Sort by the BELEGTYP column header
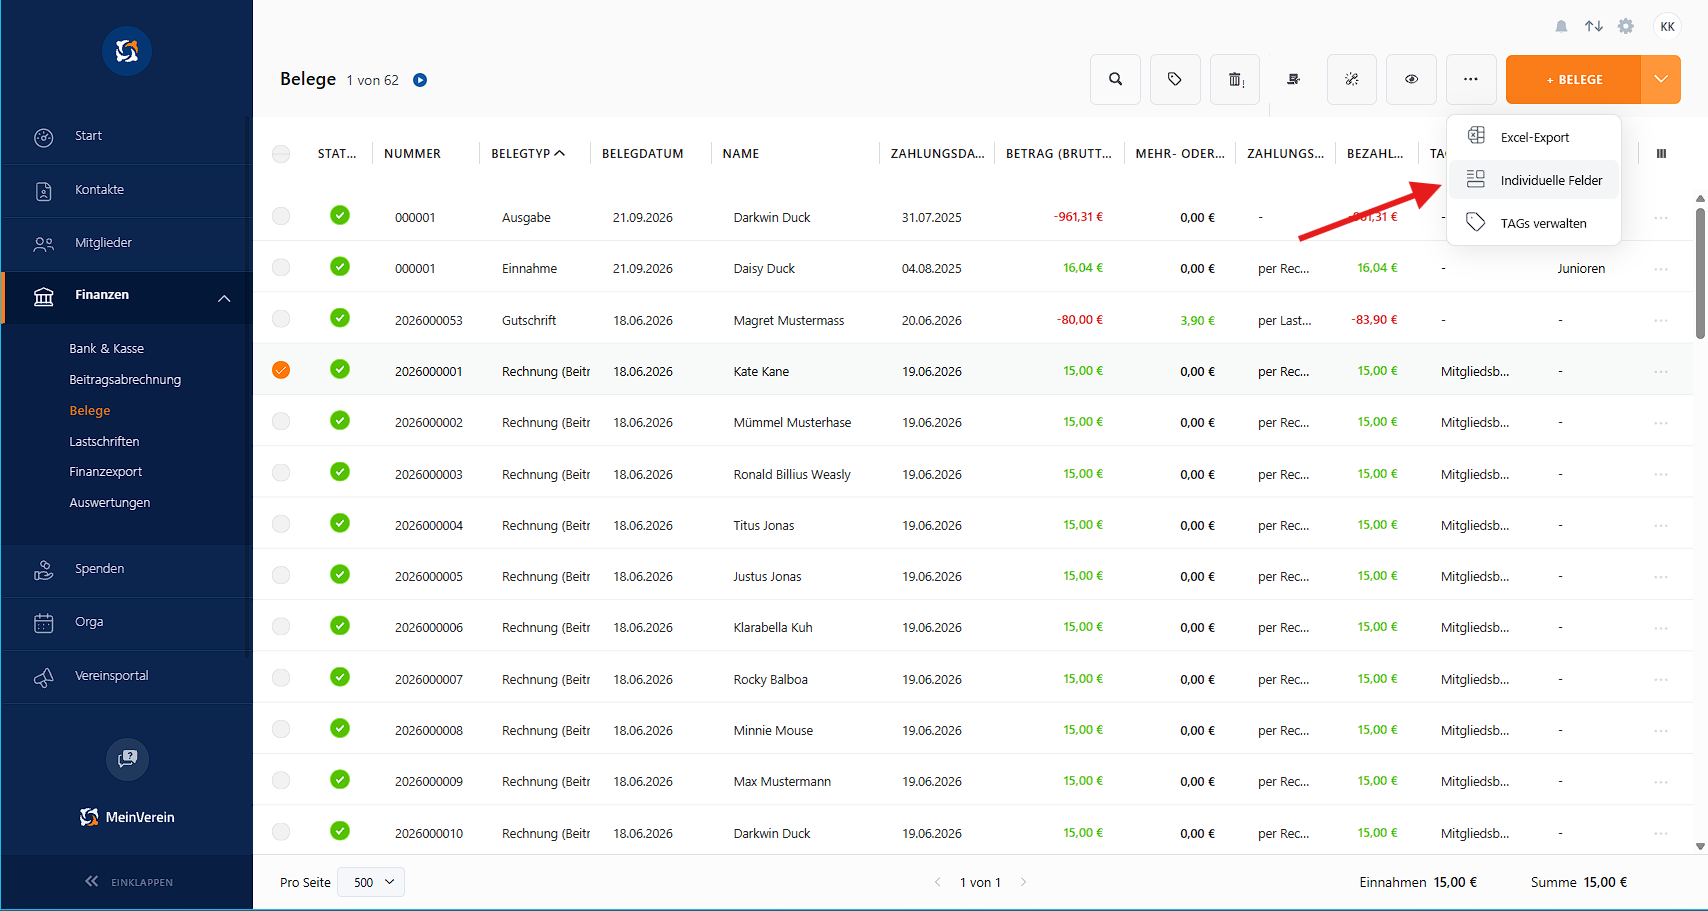This screenshot has width=1708, height=911. pyautogui.click(x=528, y=154)
